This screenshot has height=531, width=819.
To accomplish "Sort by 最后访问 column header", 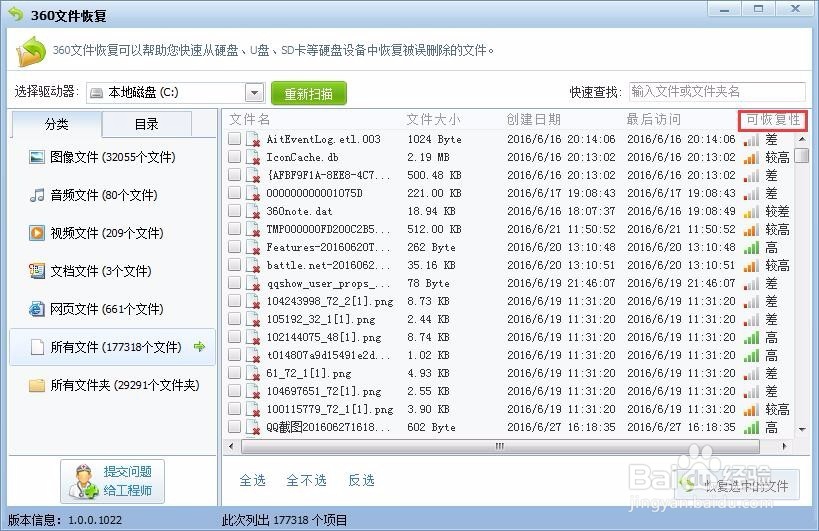I will pyautogui.click(x=654, y=120).
